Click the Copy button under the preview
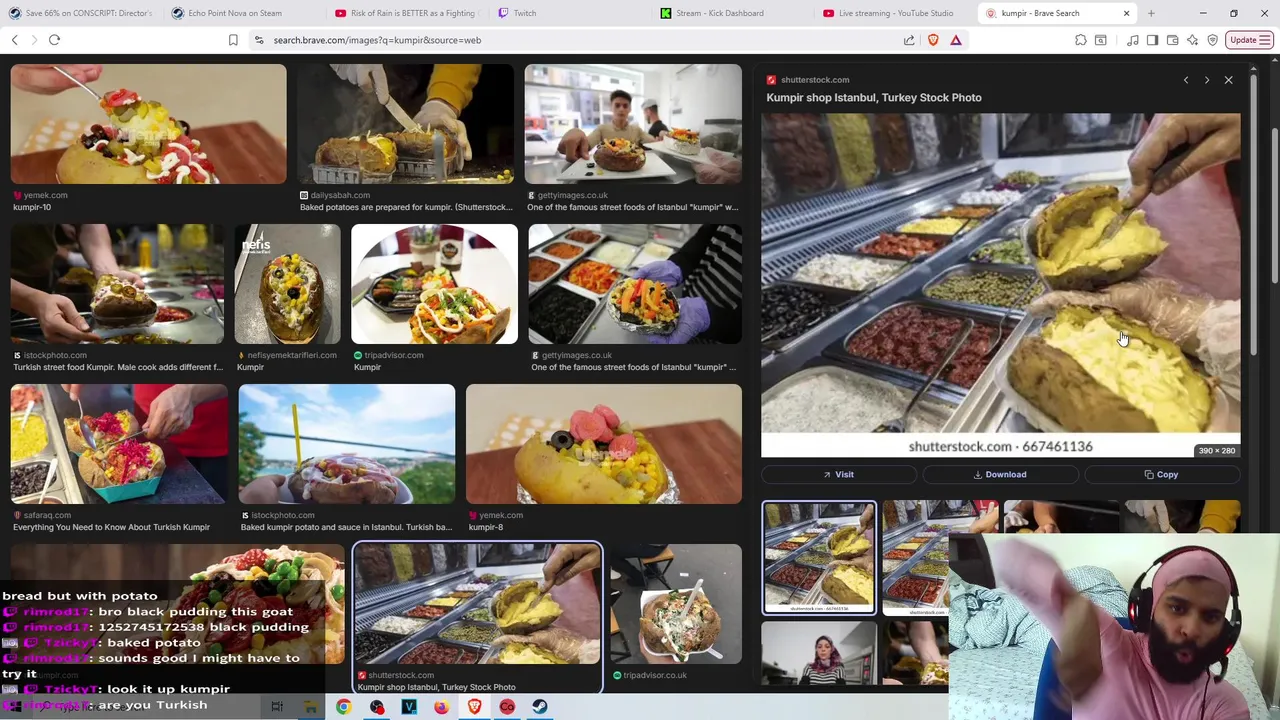The image size is (1280, 720). click(1162, 475)
